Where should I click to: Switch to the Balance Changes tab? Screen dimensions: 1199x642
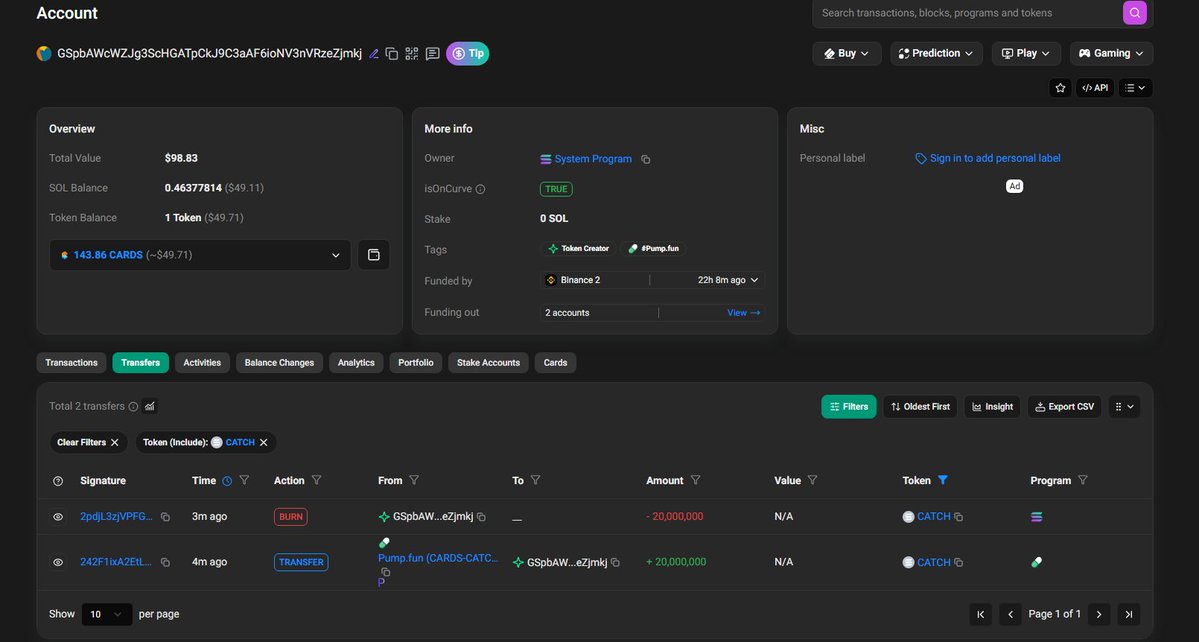tap(279, 362)
